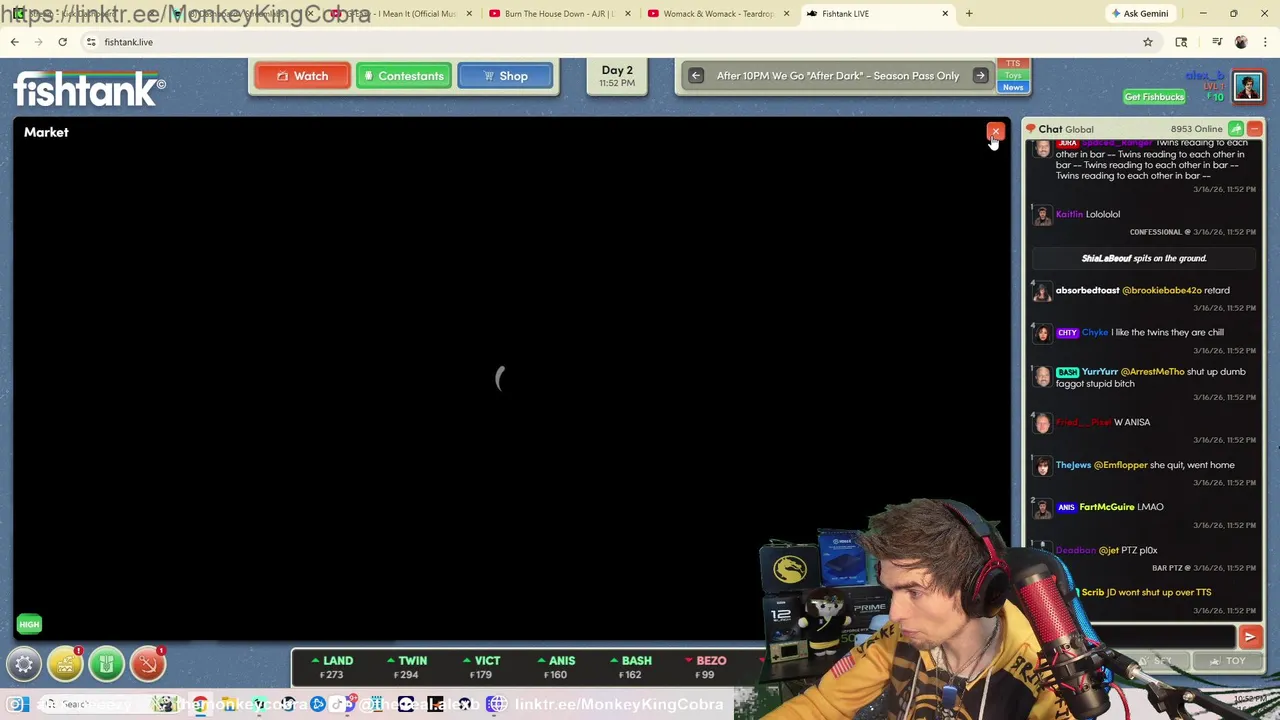The height and width of the screenshot is (720, 1280).
Task: Click the red anchor button
Action: (x=147, y=664)
